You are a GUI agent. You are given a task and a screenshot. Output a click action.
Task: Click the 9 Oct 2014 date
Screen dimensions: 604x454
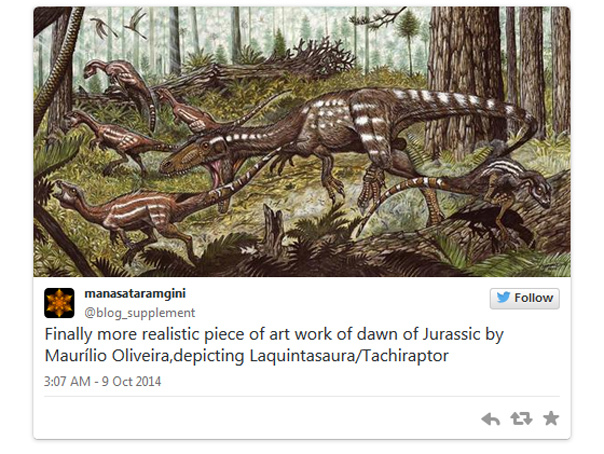click(x=134, y=381)
